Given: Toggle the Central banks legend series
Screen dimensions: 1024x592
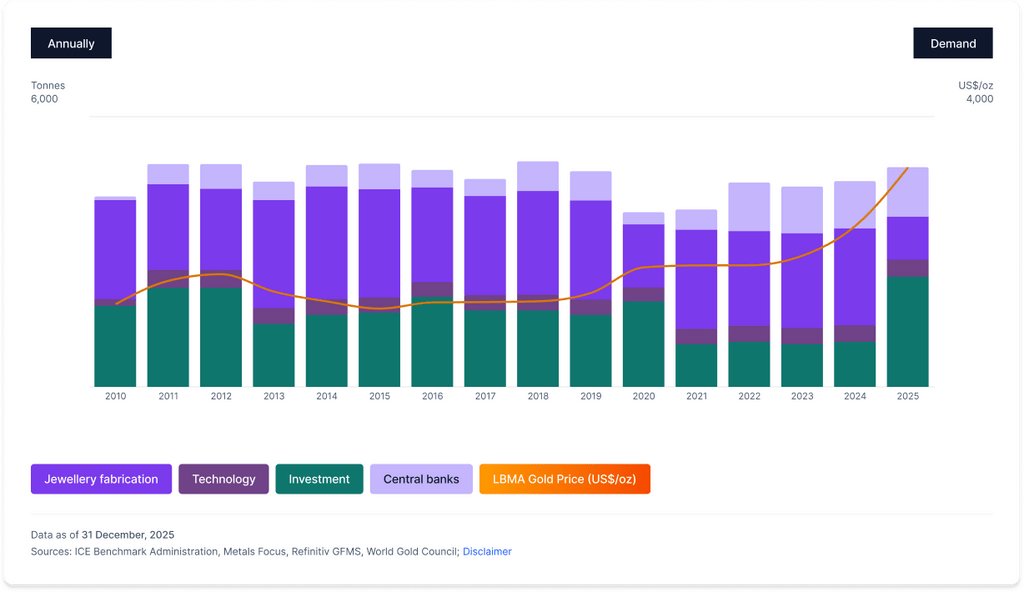Looking at the screenshot, I should (x=421, y=479).
